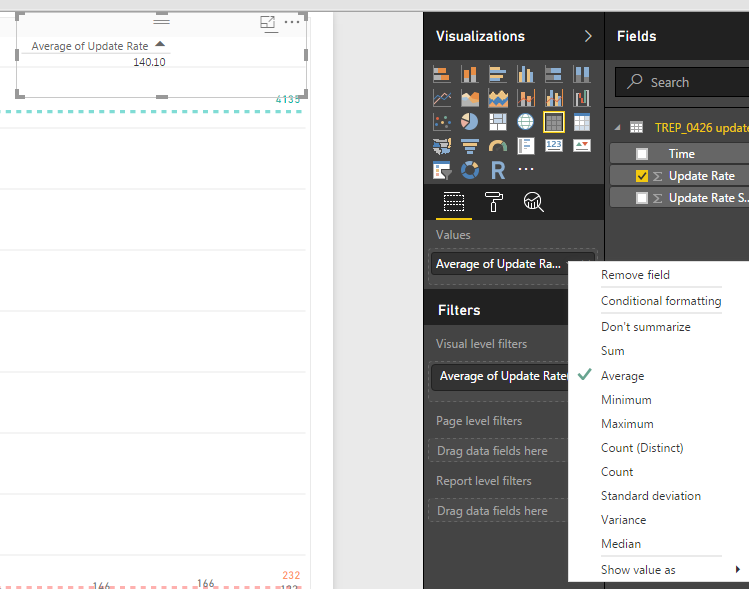The height and width of the screenshot is (589, 749).
Task: Collapse the Visualizations pane chevron
Action: tap(588, 36)
